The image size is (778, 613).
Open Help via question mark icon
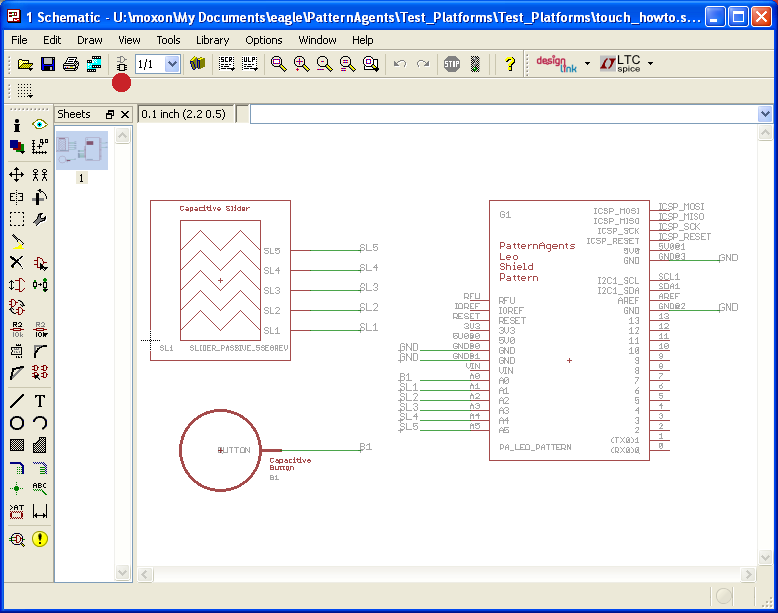(x=510, y=64)
